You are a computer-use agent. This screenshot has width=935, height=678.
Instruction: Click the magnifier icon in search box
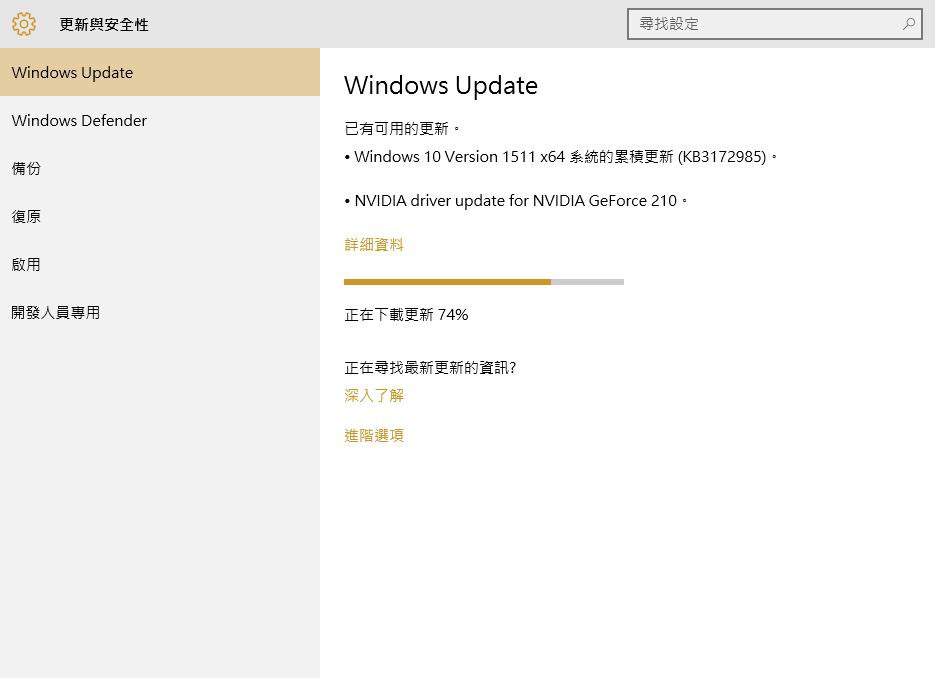908,24
